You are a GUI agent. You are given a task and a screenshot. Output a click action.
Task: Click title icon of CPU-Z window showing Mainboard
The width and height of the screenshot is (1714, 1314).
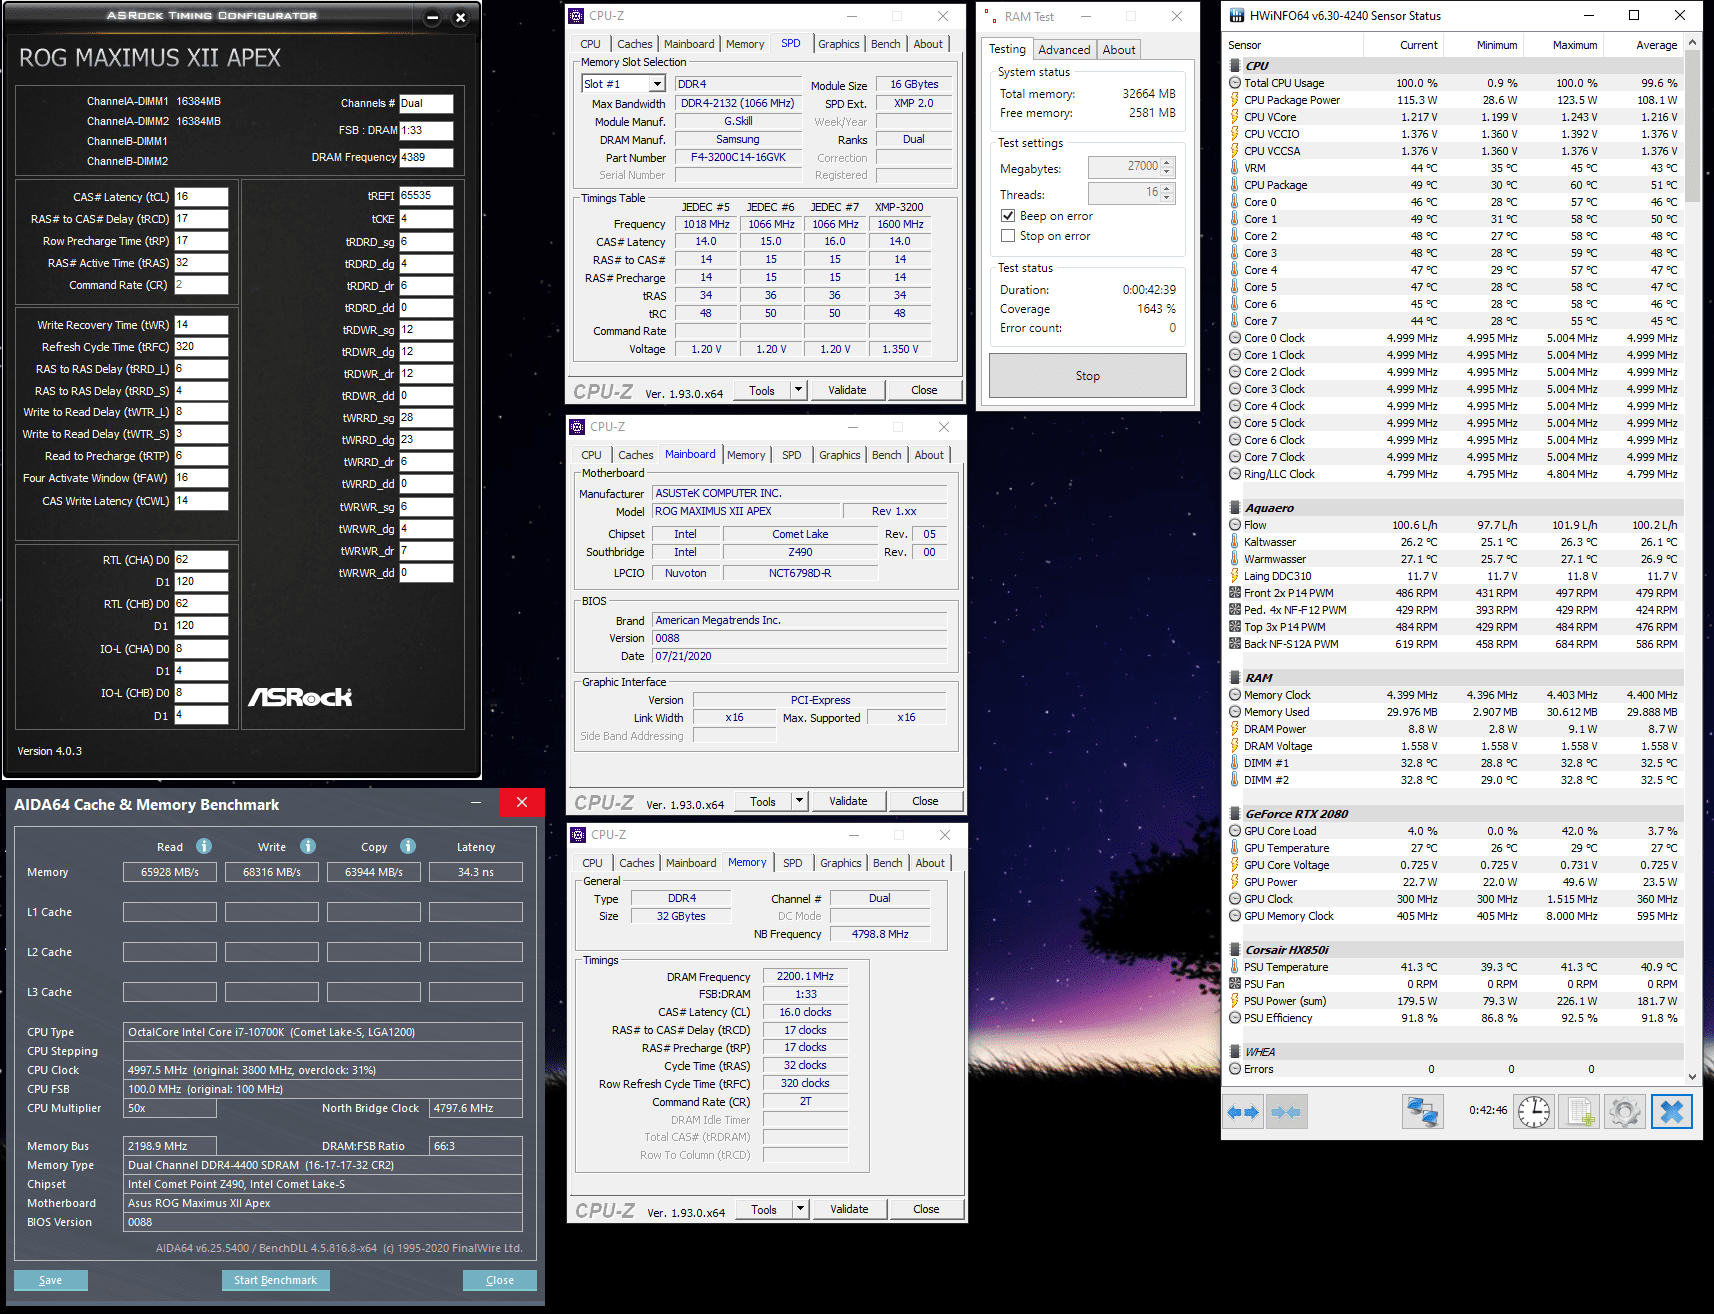click(577, 427)
